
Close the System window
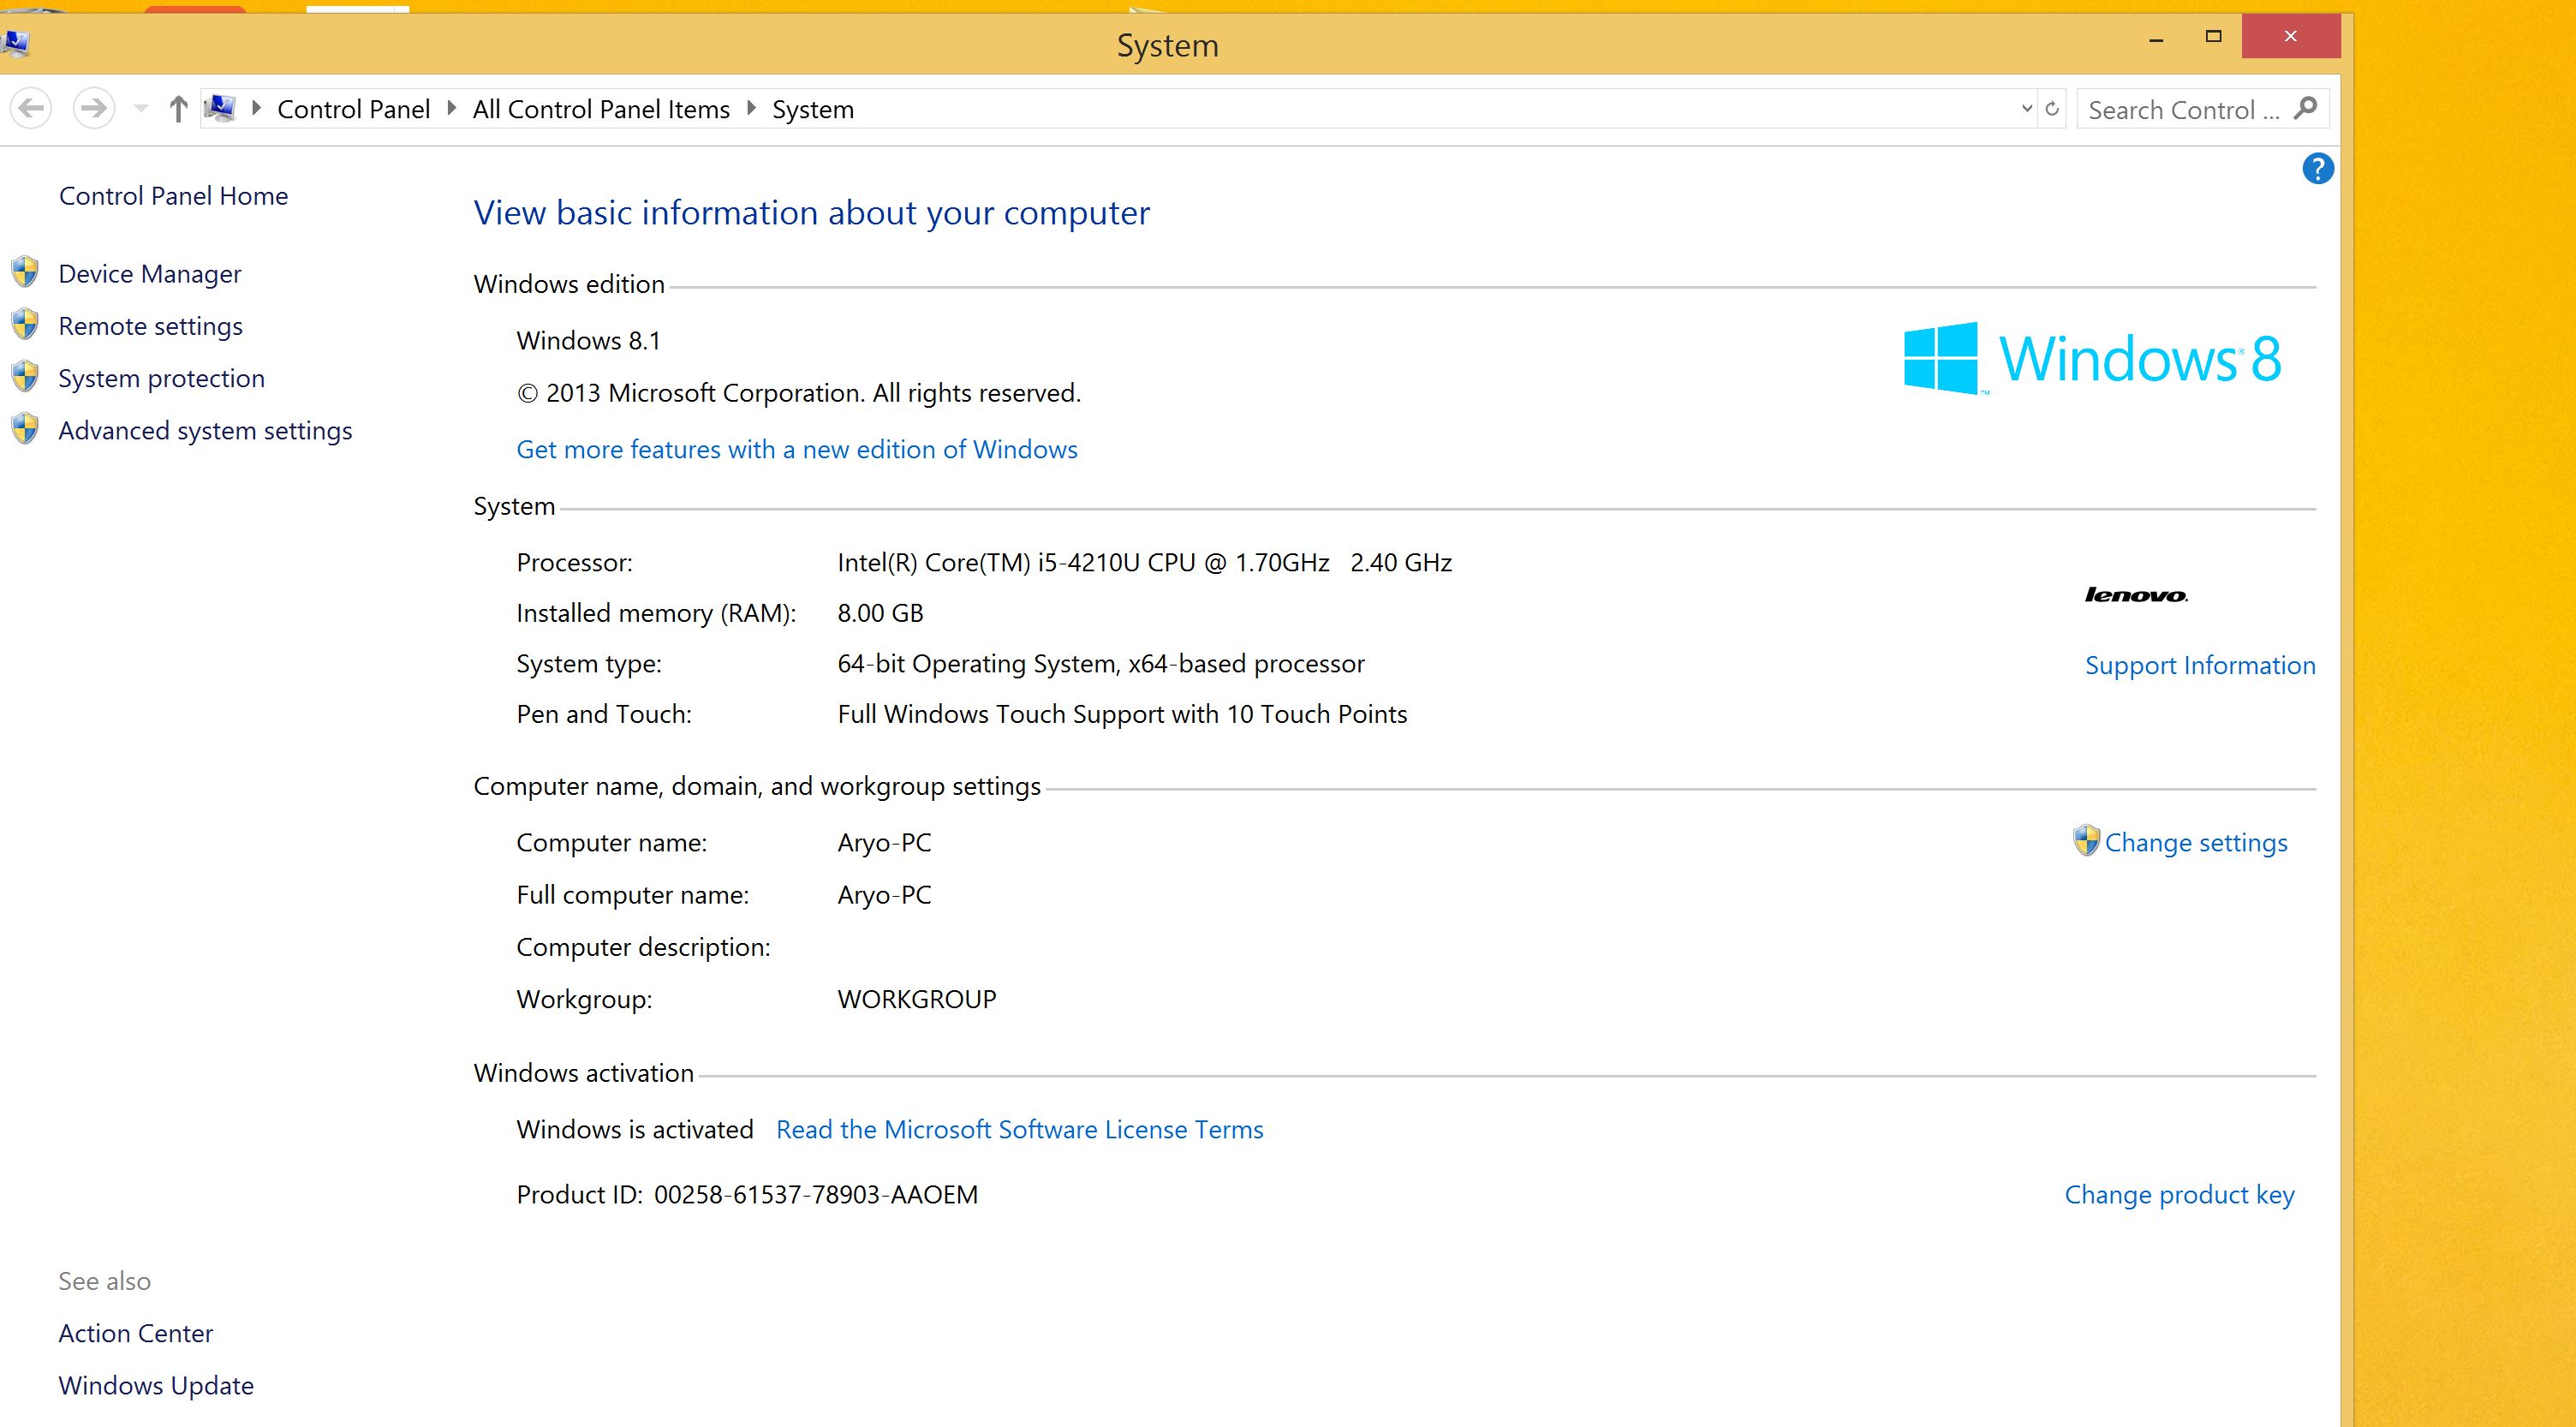2291,37
